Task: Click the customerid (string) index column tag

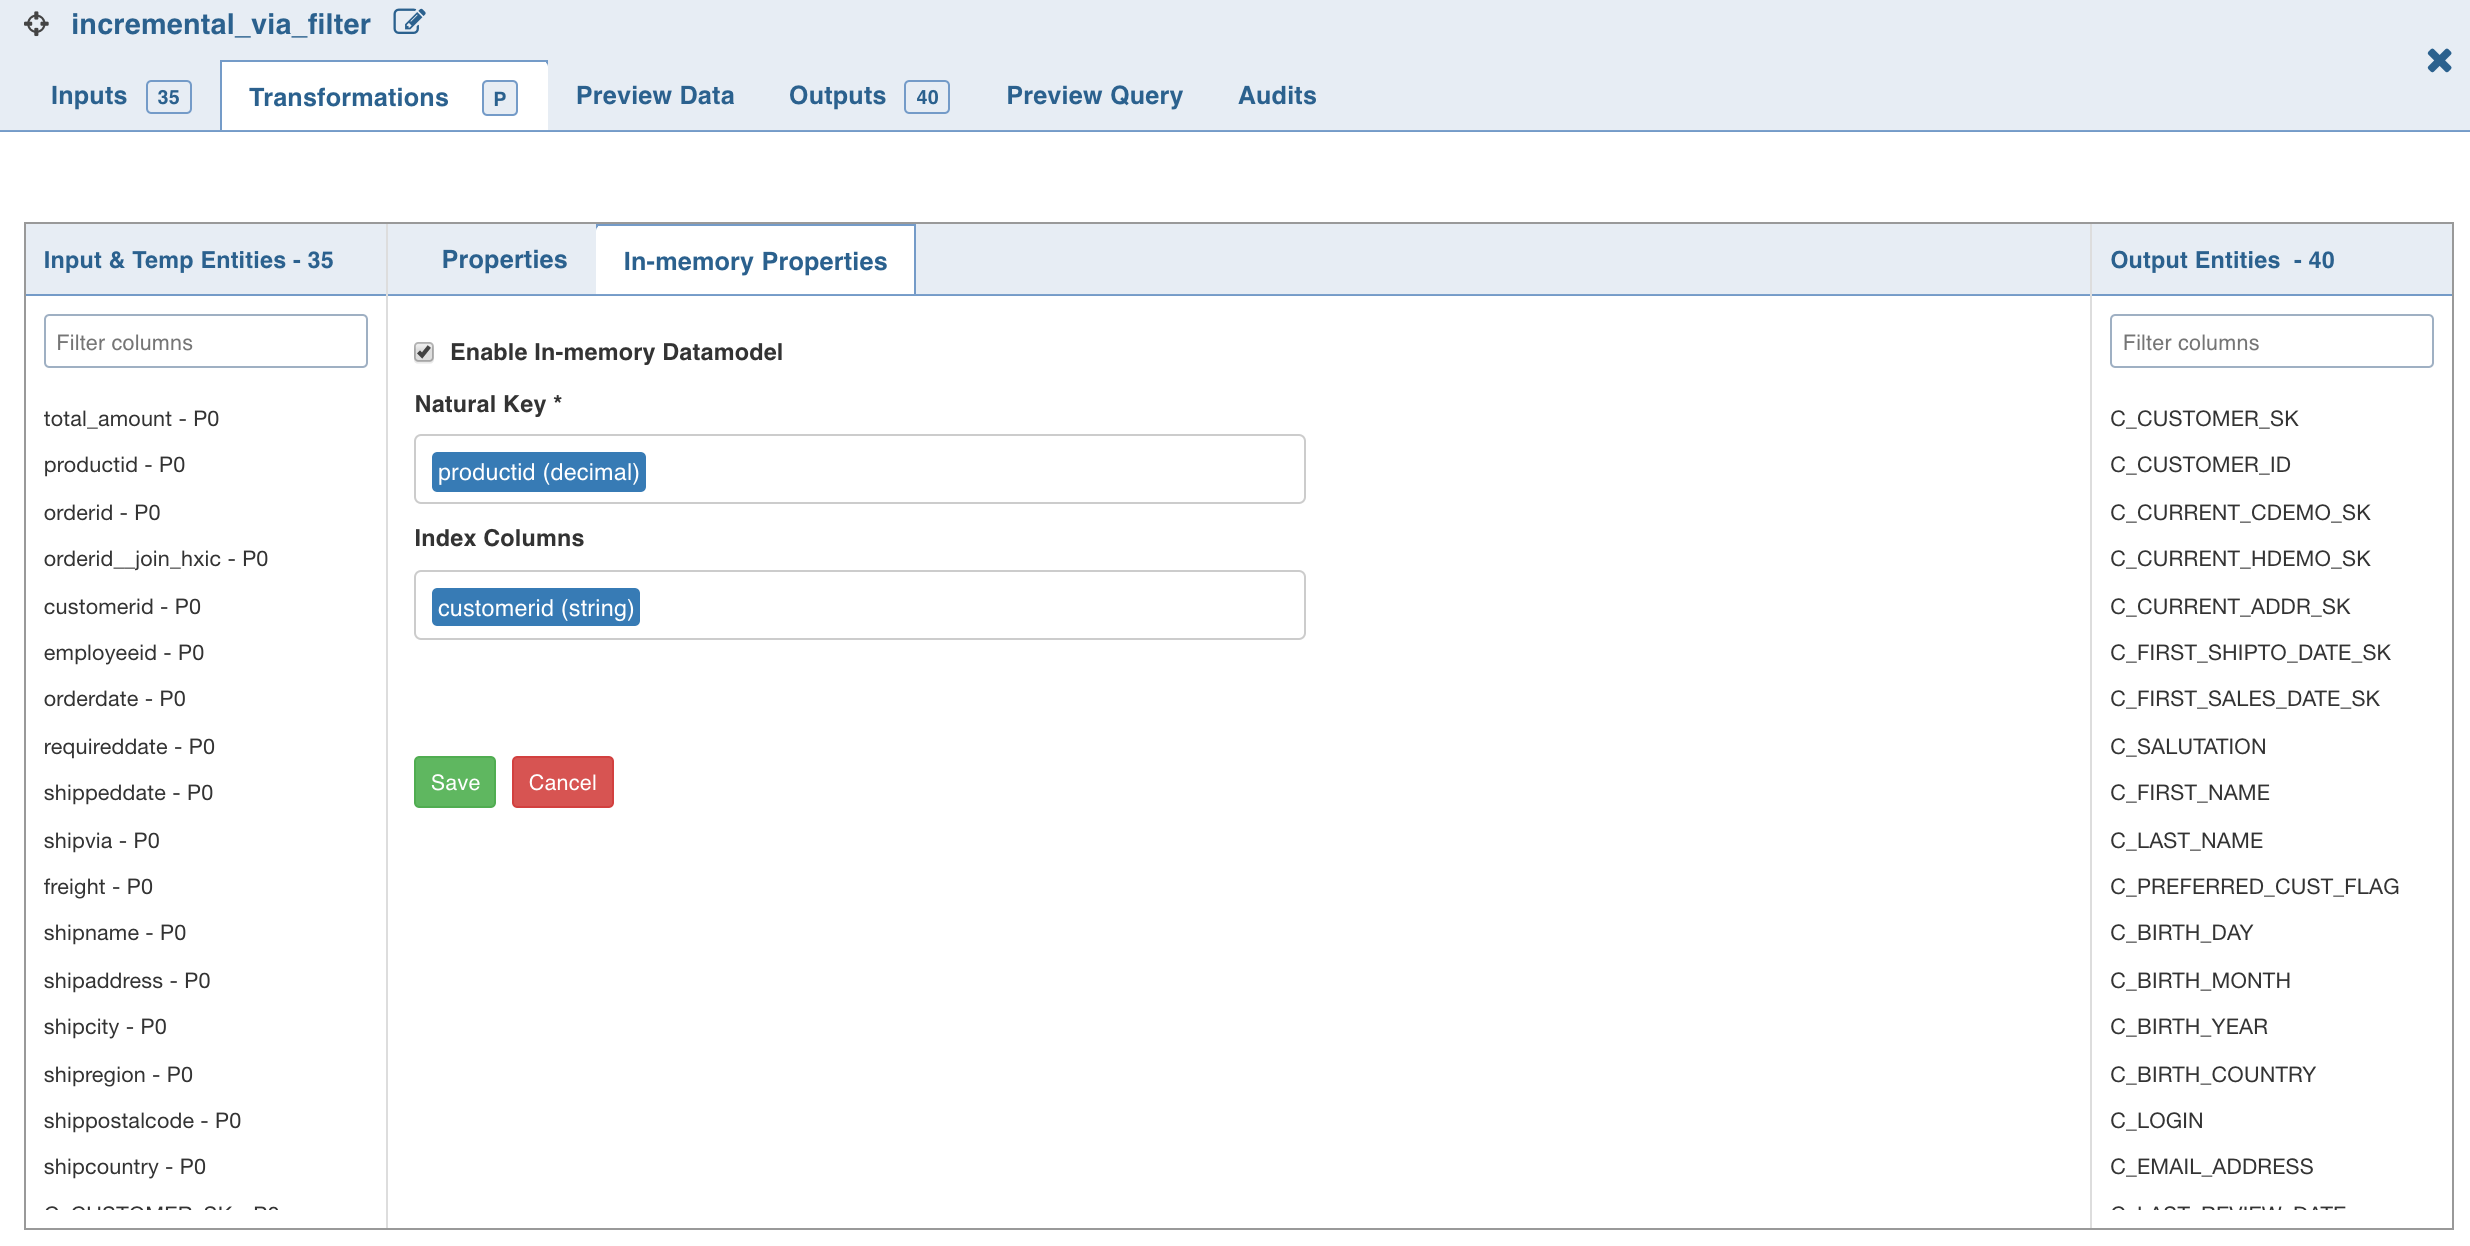Action: pos(535,608)
